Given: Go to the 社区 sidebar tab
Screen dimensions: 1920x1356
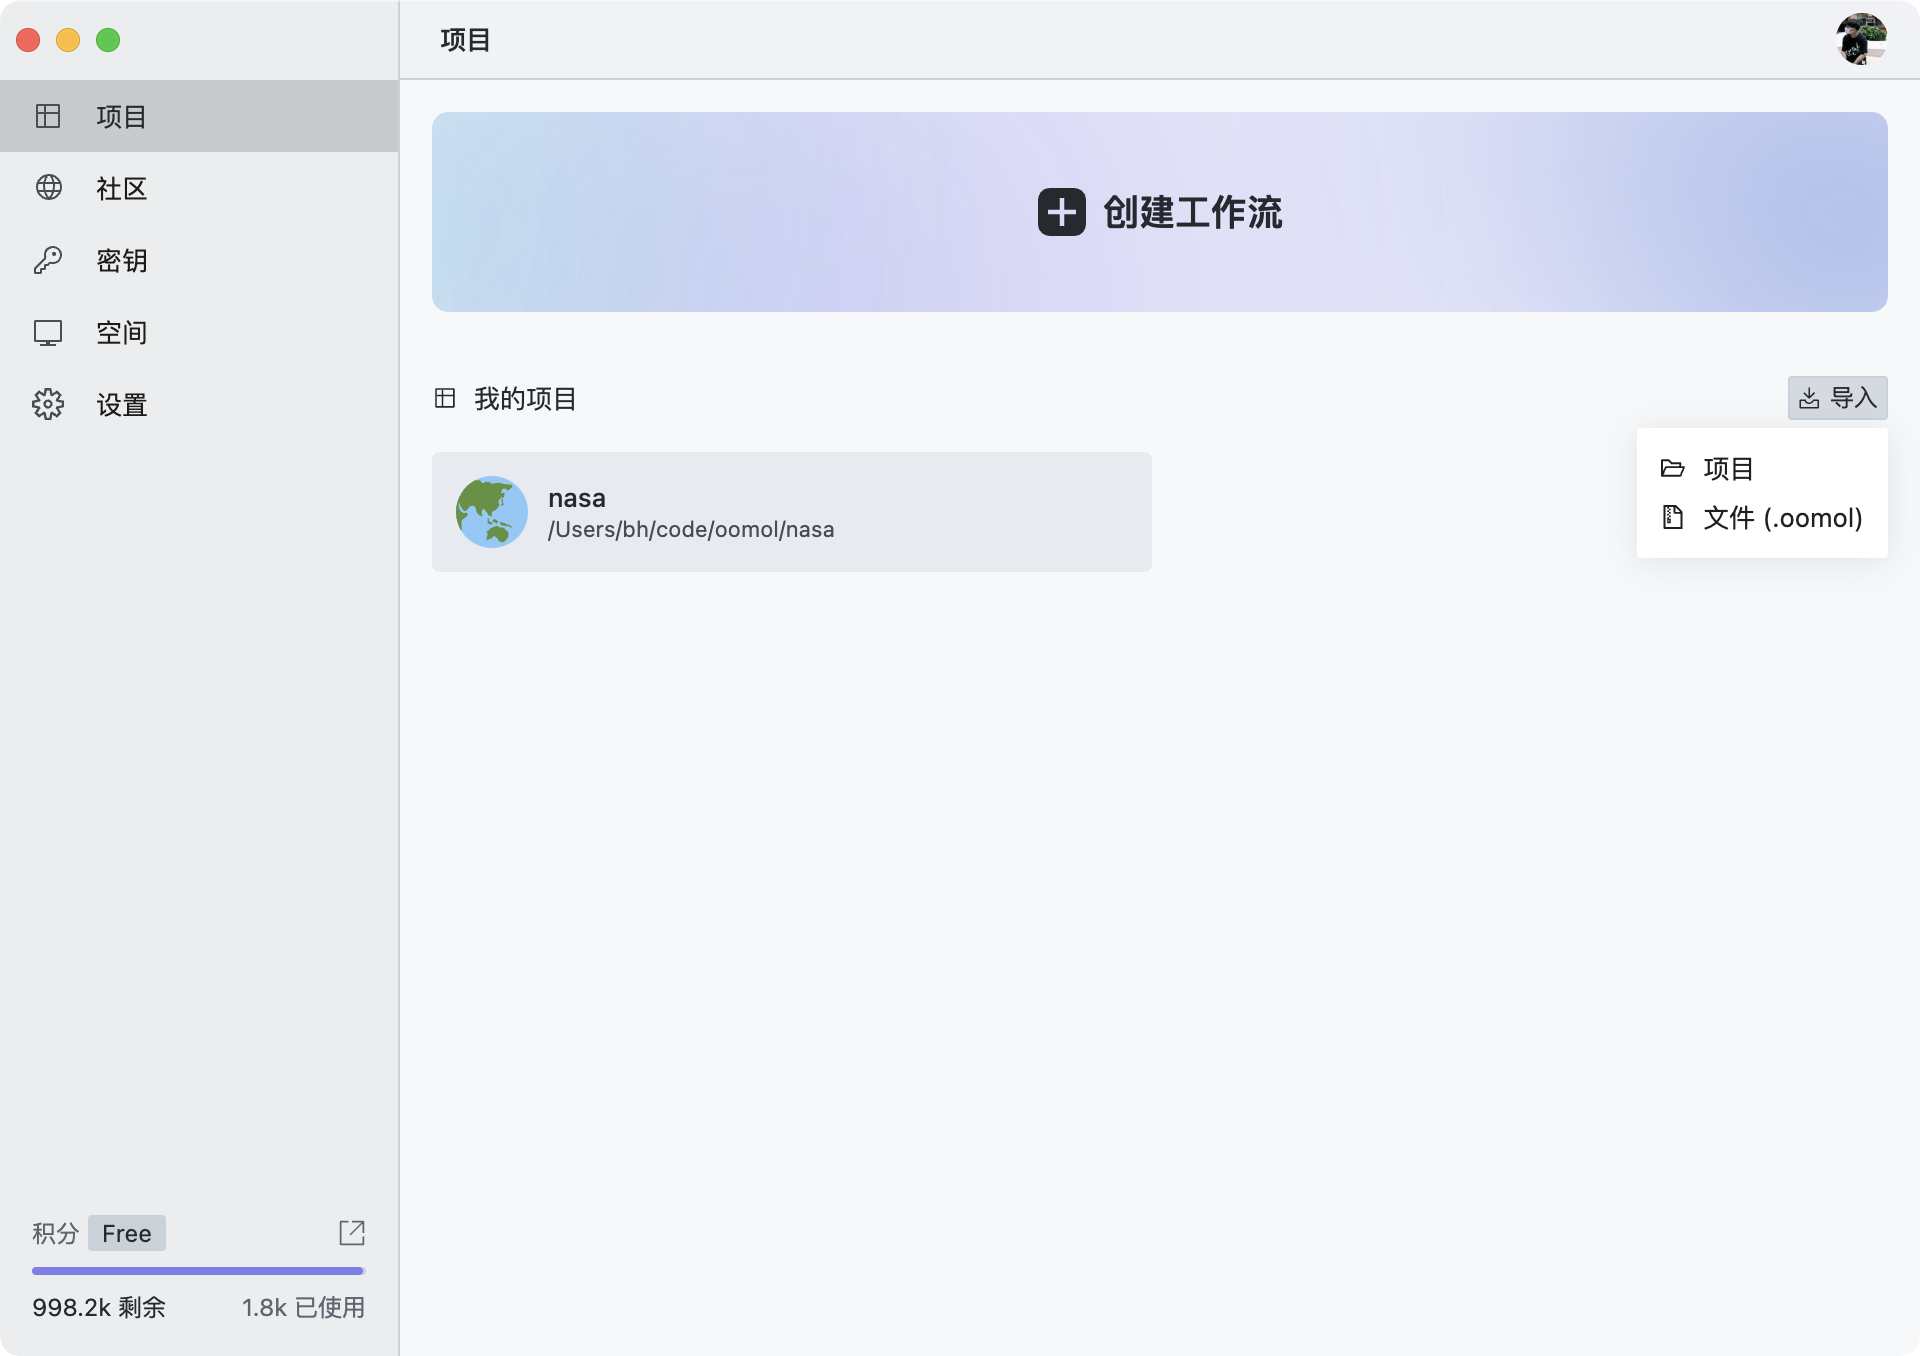Looking at the screenshot, I should point(122,188).
